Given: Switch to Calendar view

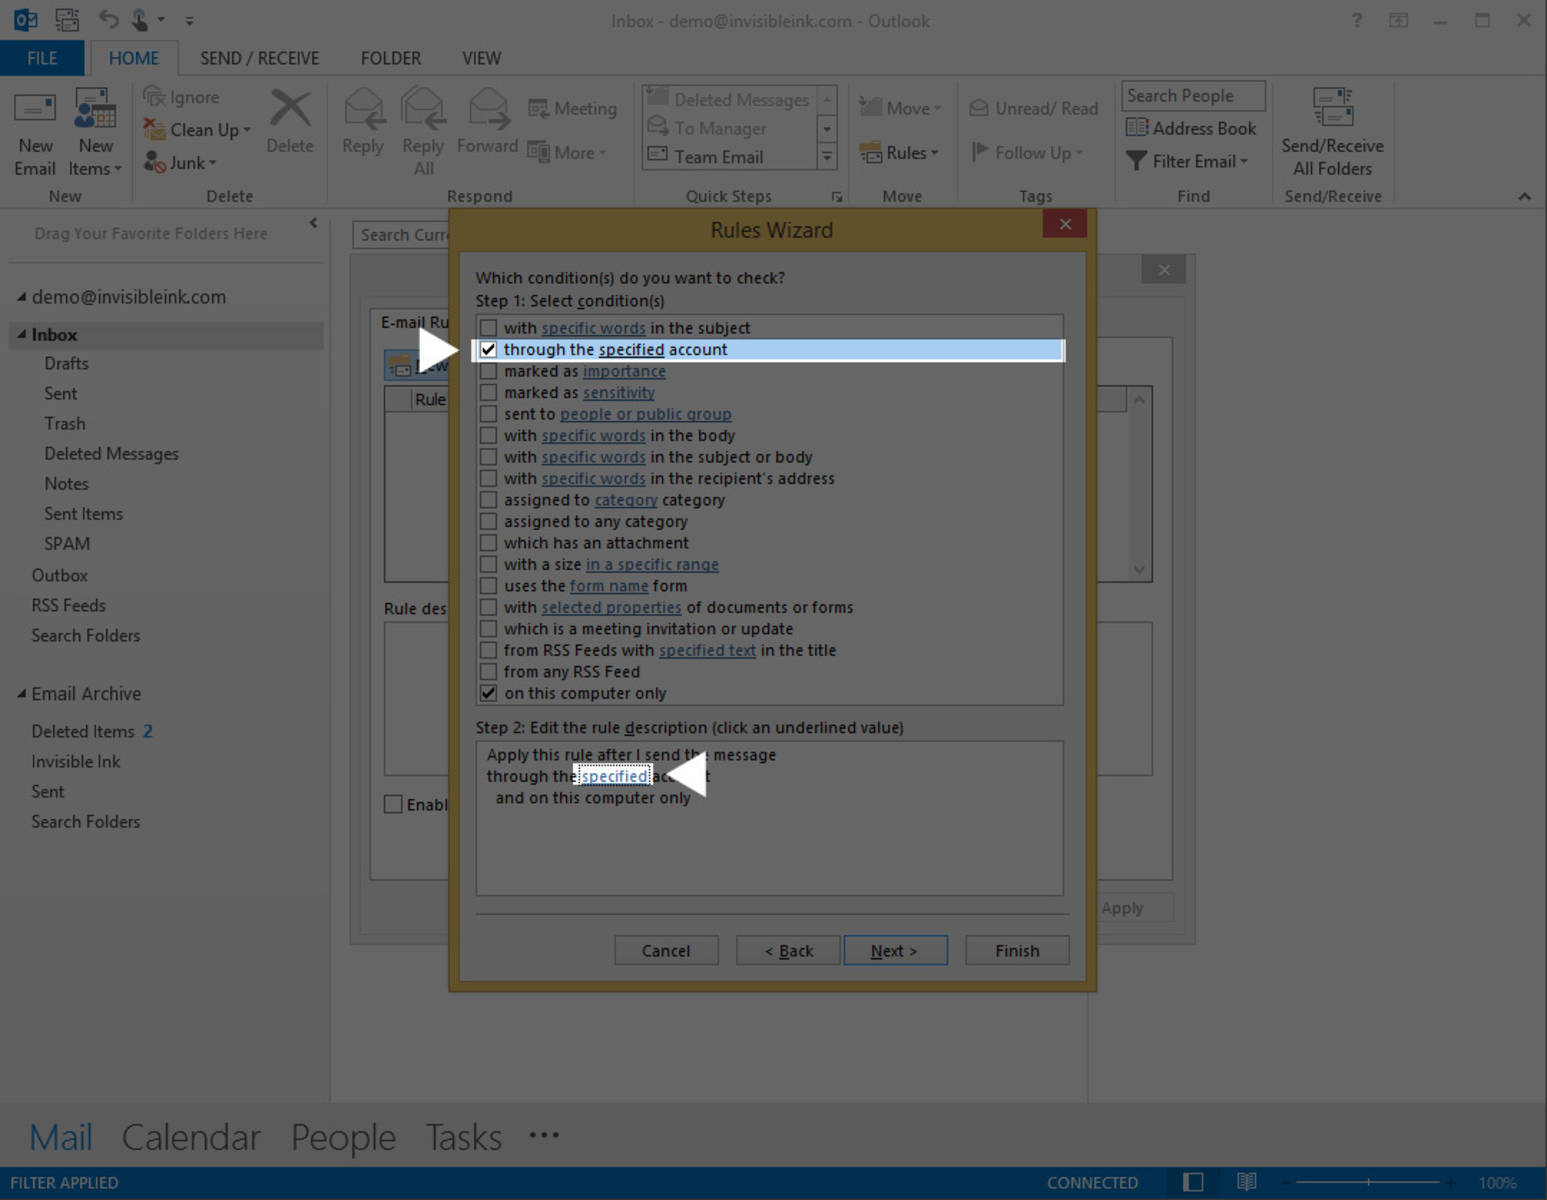Looking at the screenshot, I should pyautogui.click(x=191, y=1137).
